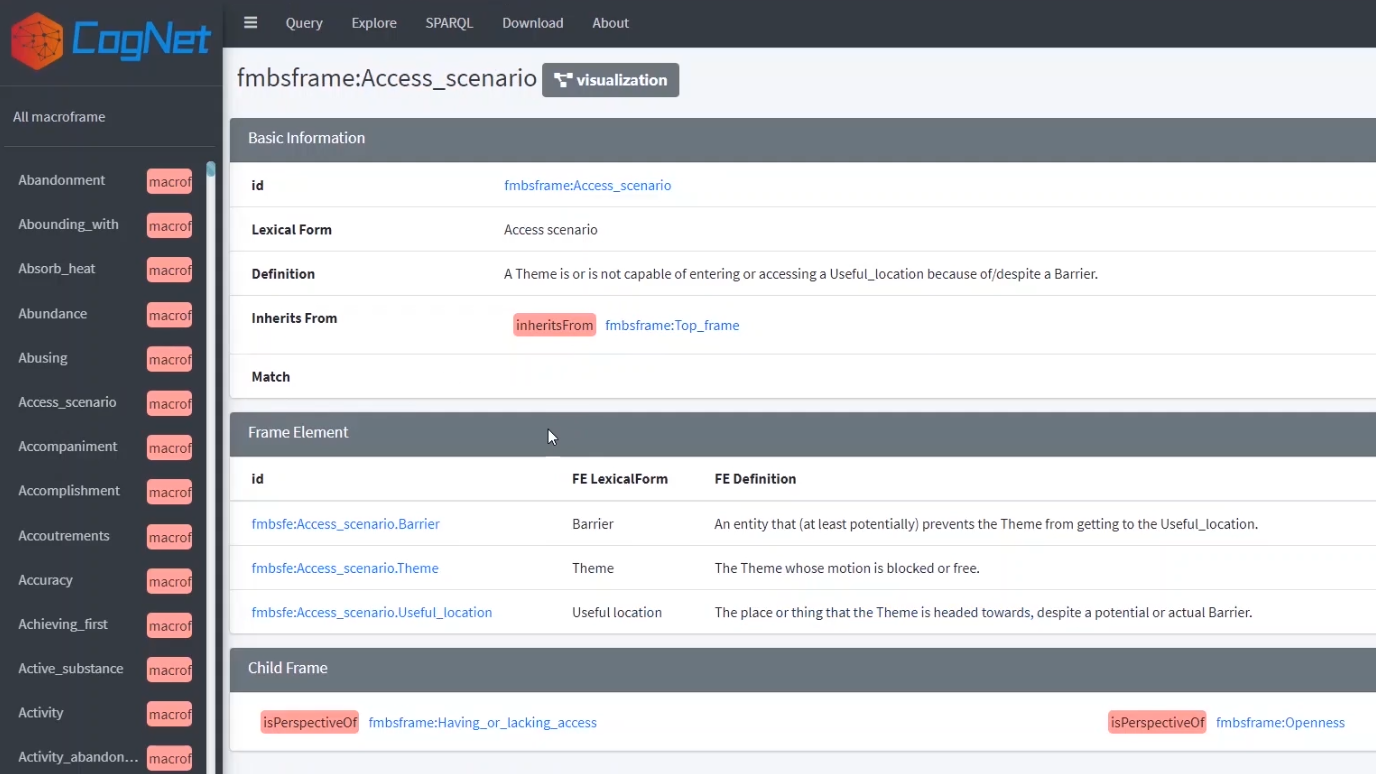Click the Barrier lexical form cell
The width and height of the screenshot is (1376, 774).
tap(593, 524)
